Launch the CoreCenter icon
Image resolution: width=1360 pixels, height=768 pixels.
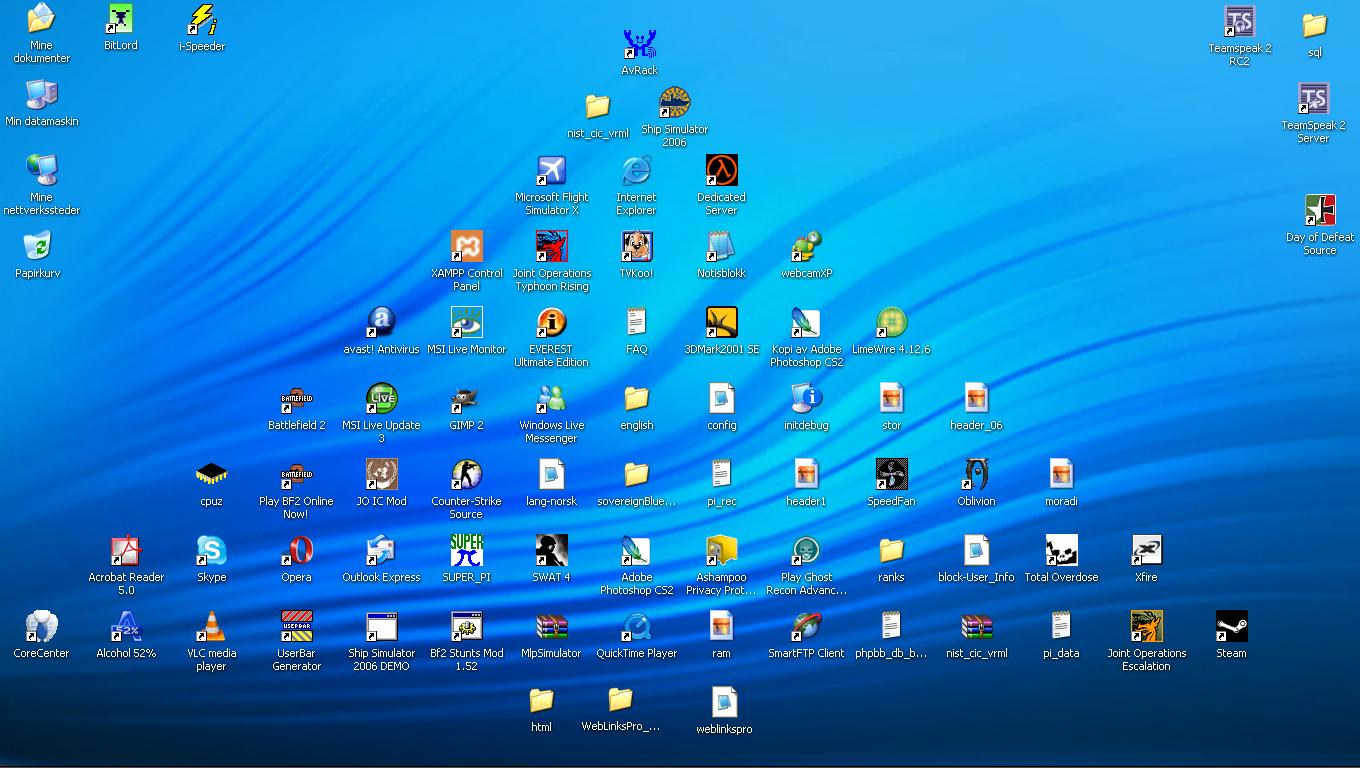(x=41, y=627)
